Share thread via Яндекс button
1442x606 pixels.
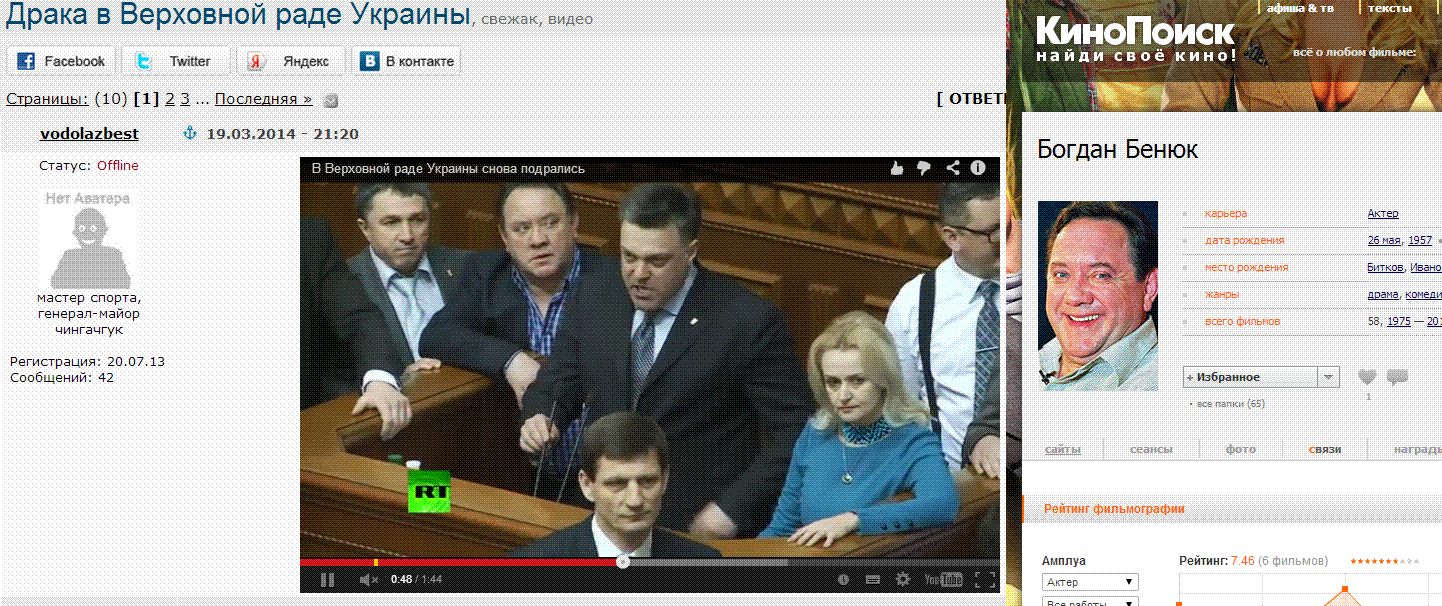pyautogui.click(x=290, y=61)
